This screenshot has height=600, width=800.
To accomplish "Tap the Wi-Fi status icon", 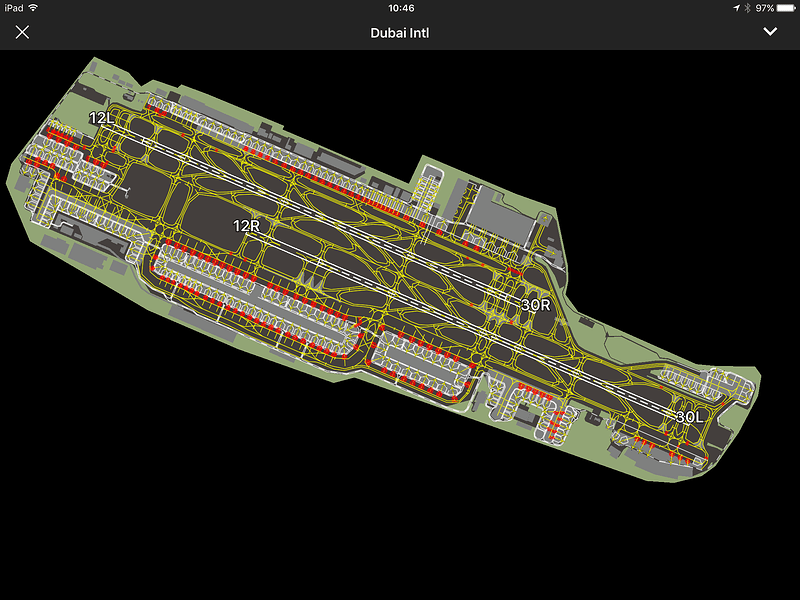I will pos(33,8).
